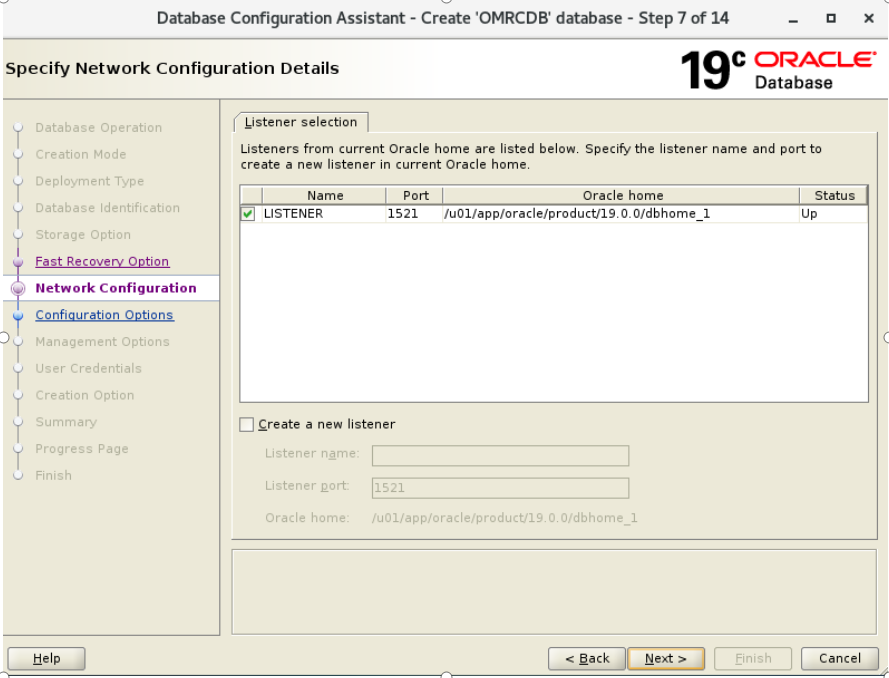Click the Database Operation step
The image size is (889, 678).
(99, 128)
